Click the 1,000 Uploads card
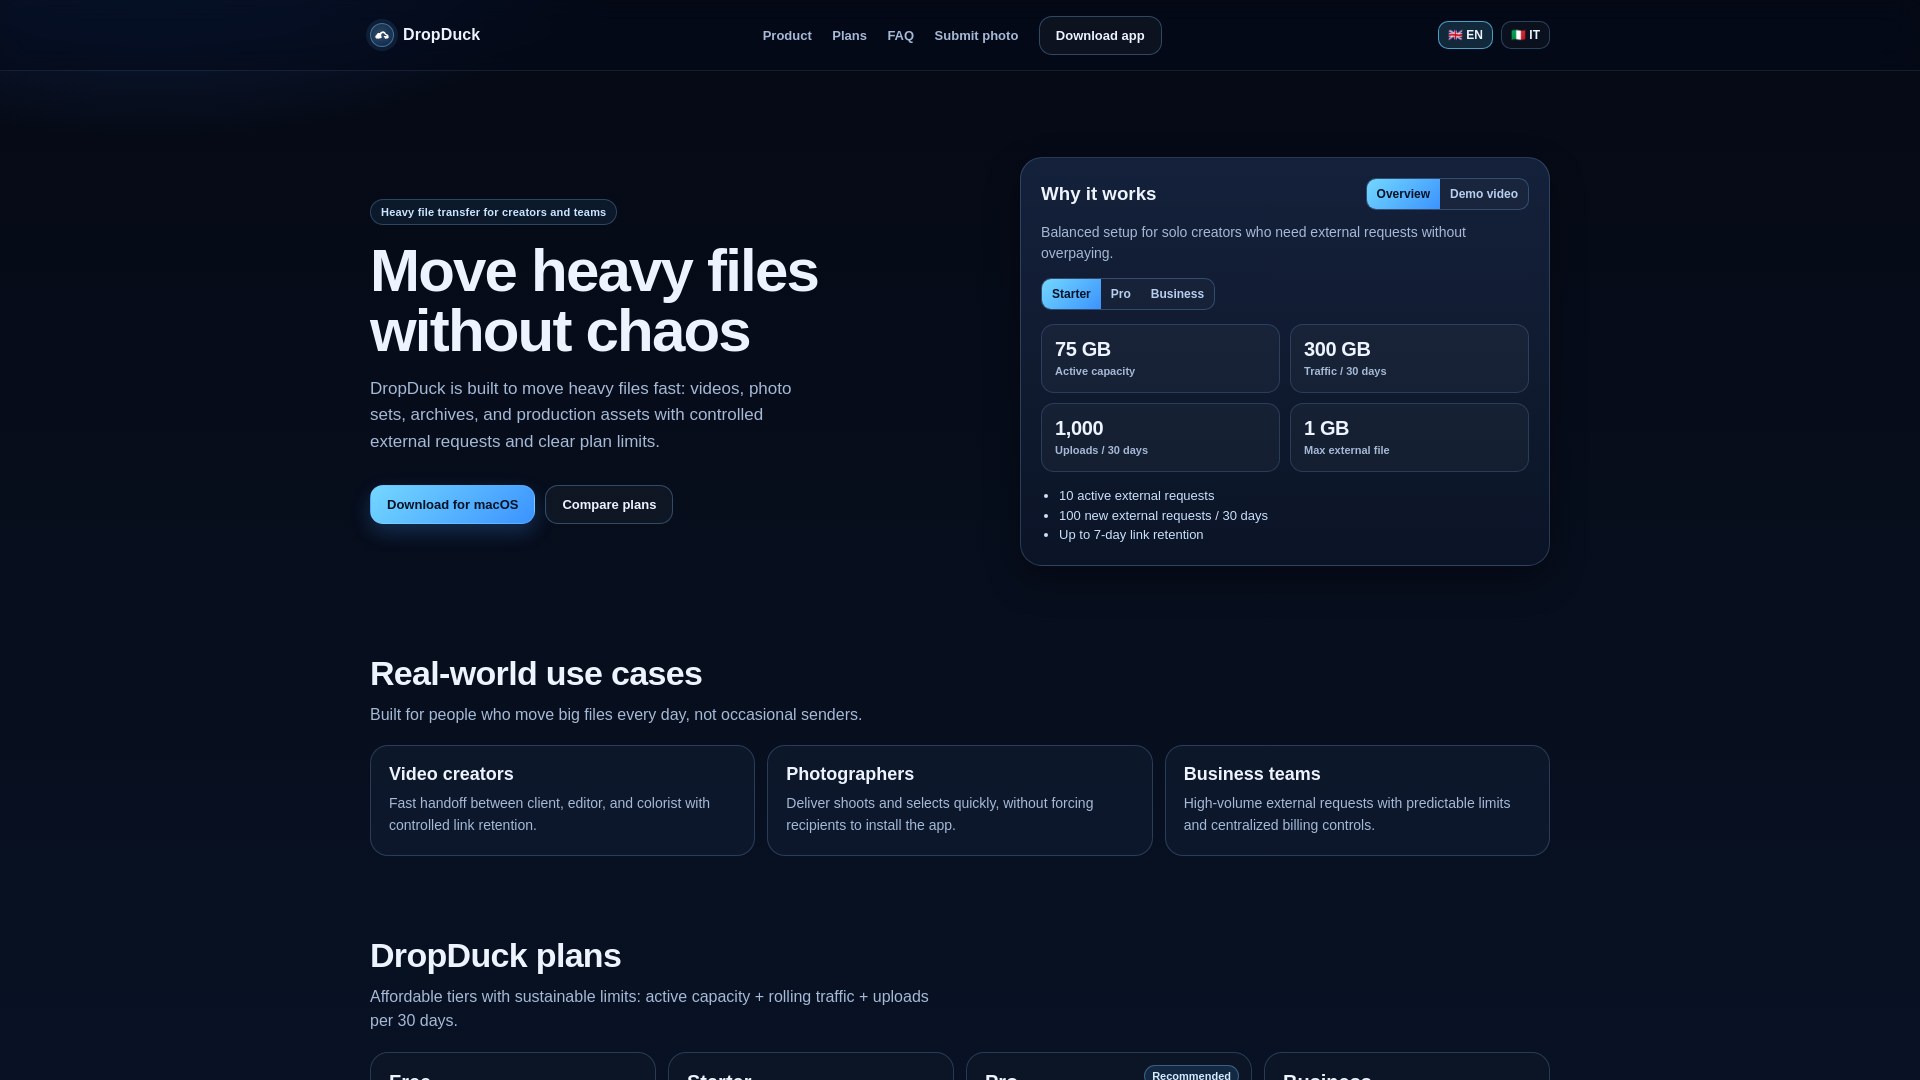The height and width of the screenshot is (1080, 1920). [x=1160, y=437]
